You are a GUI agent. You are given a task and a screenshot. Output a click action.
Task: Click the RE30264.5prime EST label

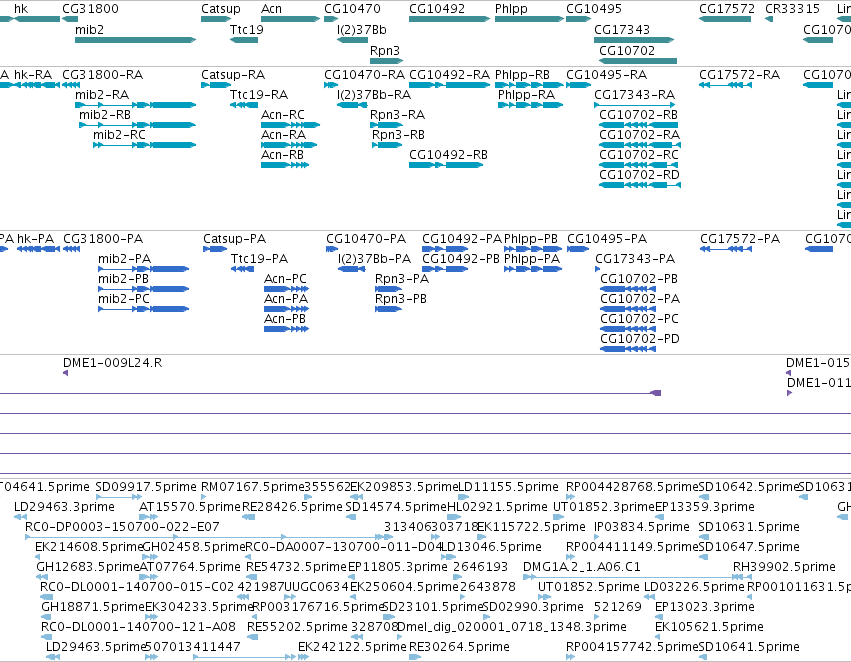click(459, 647)
